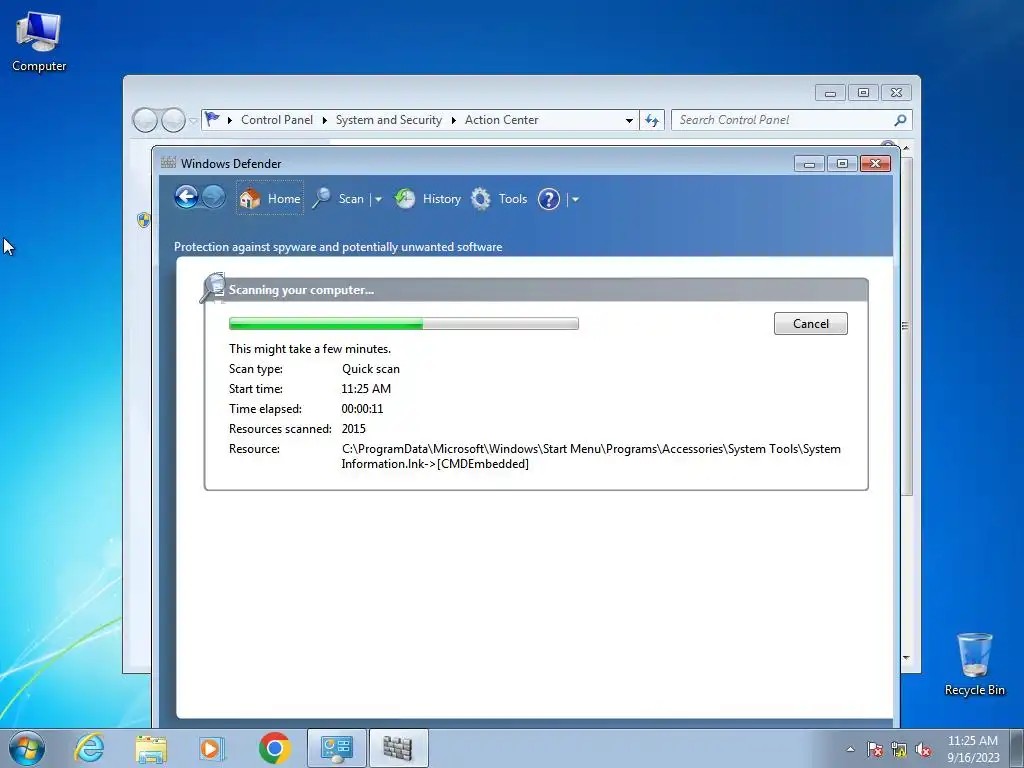Click the 'Scanning your computer...' header

coord(301,290)
